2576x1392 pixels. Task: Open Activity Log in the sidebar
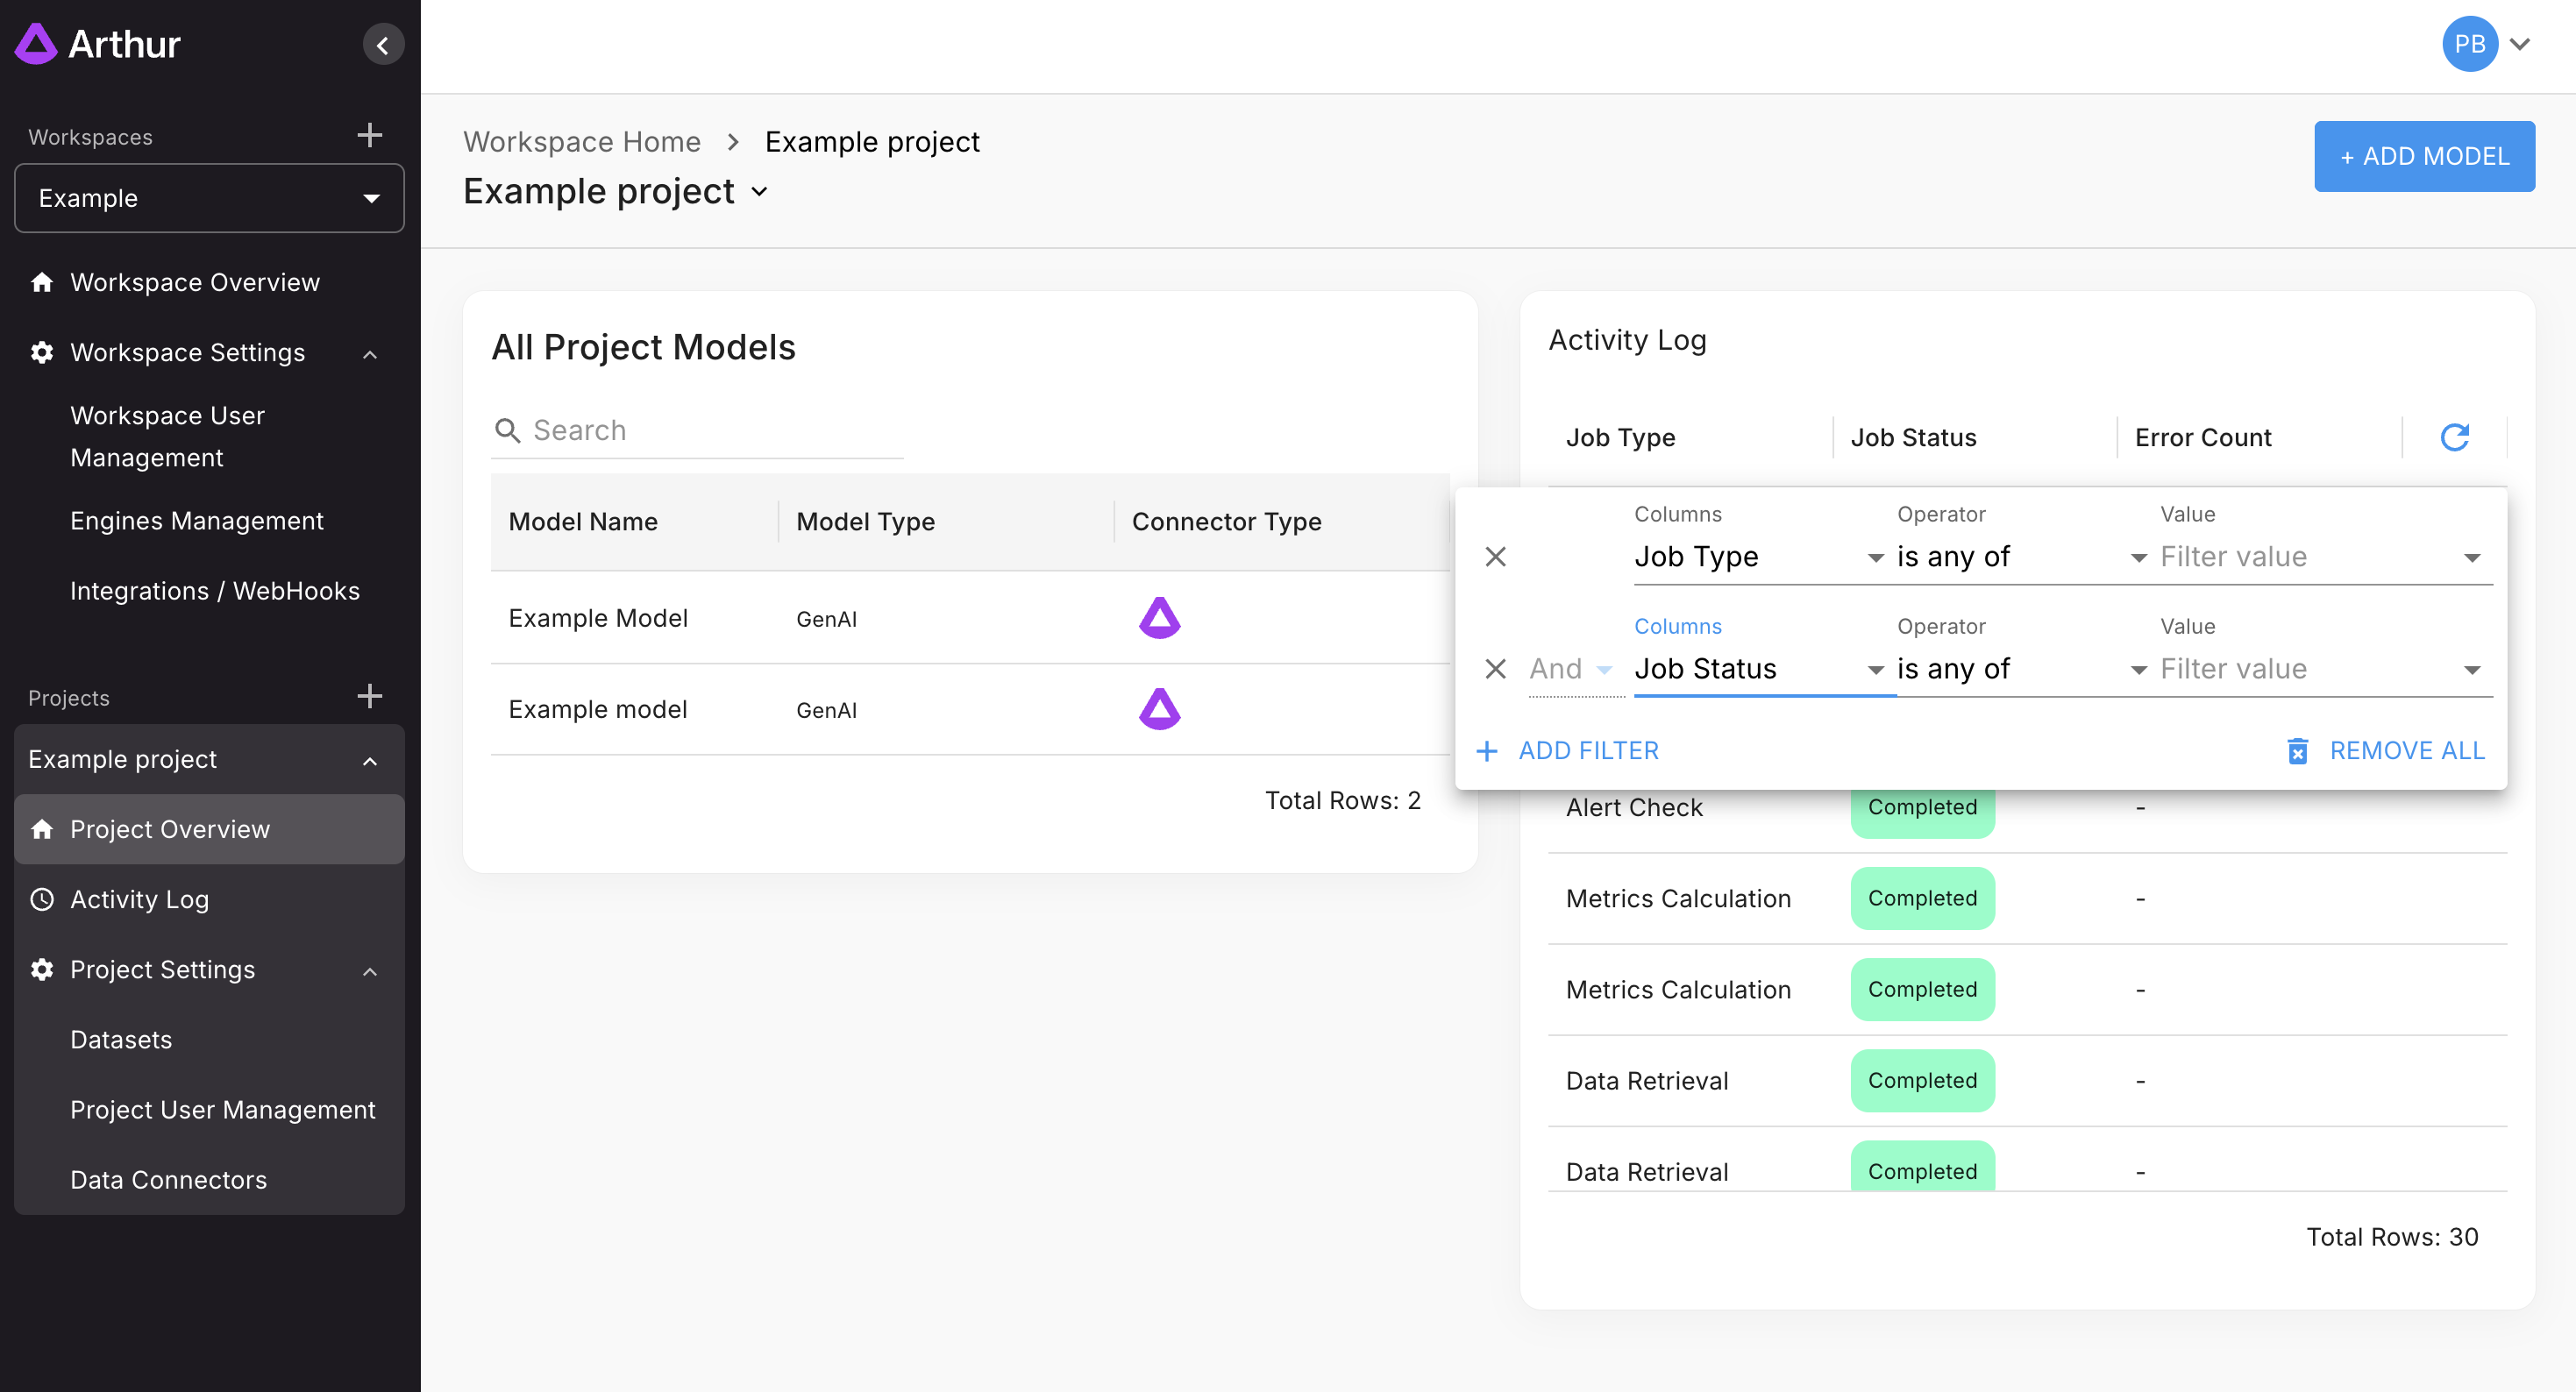click(139, 899)
